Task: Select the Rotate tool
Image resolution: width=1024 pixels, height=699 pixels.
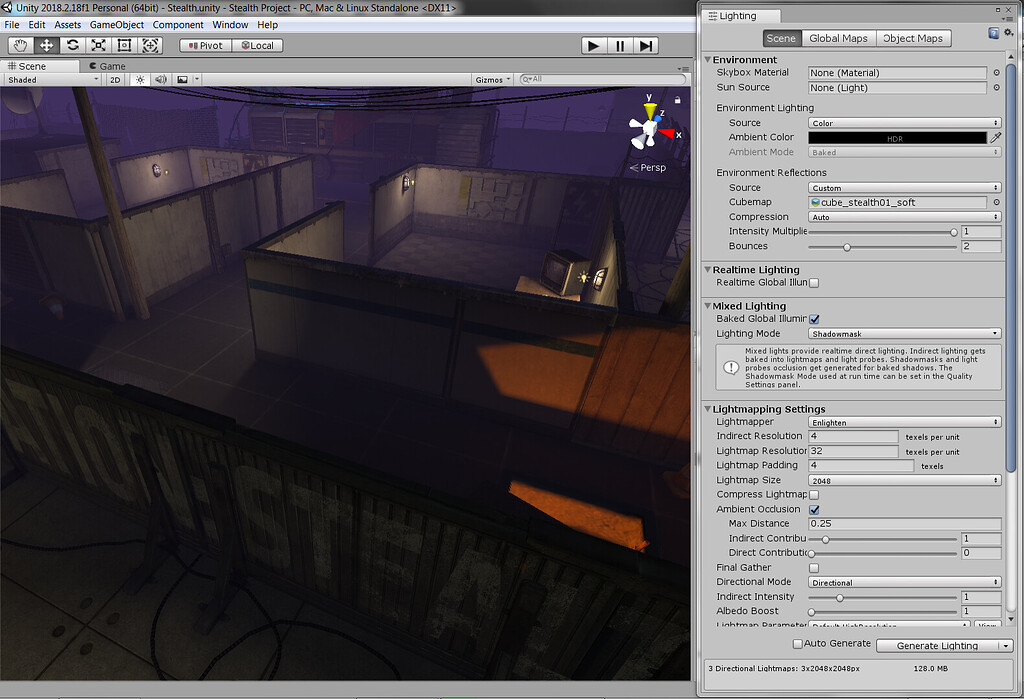Action: 72,45
